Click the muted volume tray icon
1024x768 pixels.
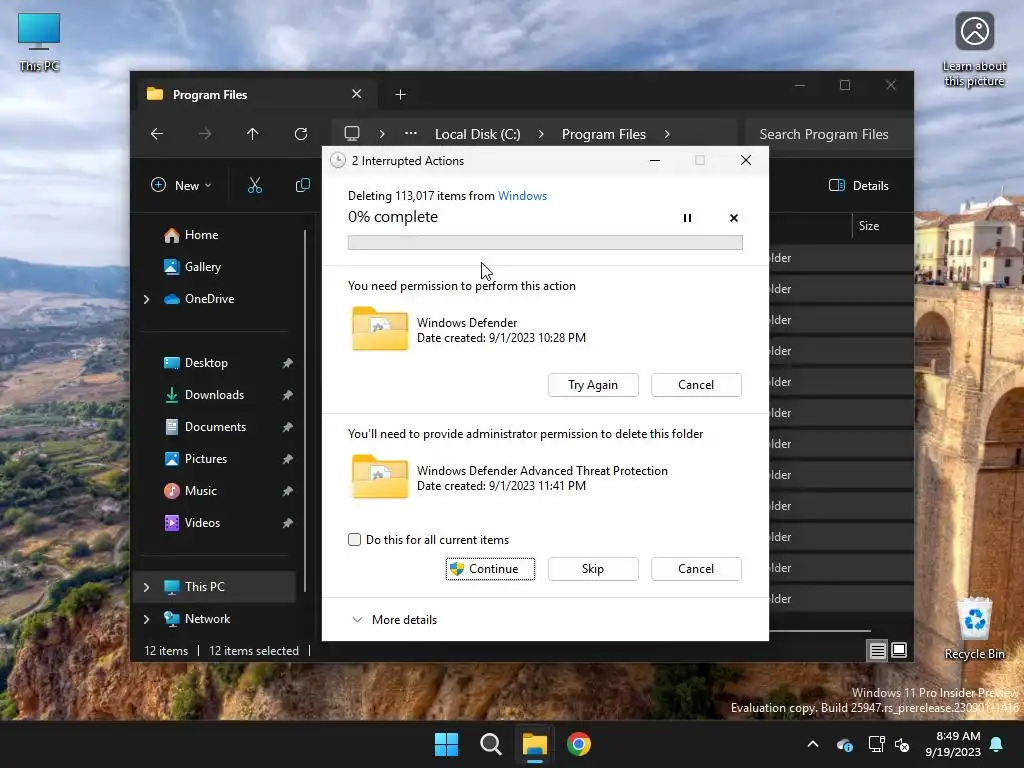pyautogui.click(x=903, y=744)
